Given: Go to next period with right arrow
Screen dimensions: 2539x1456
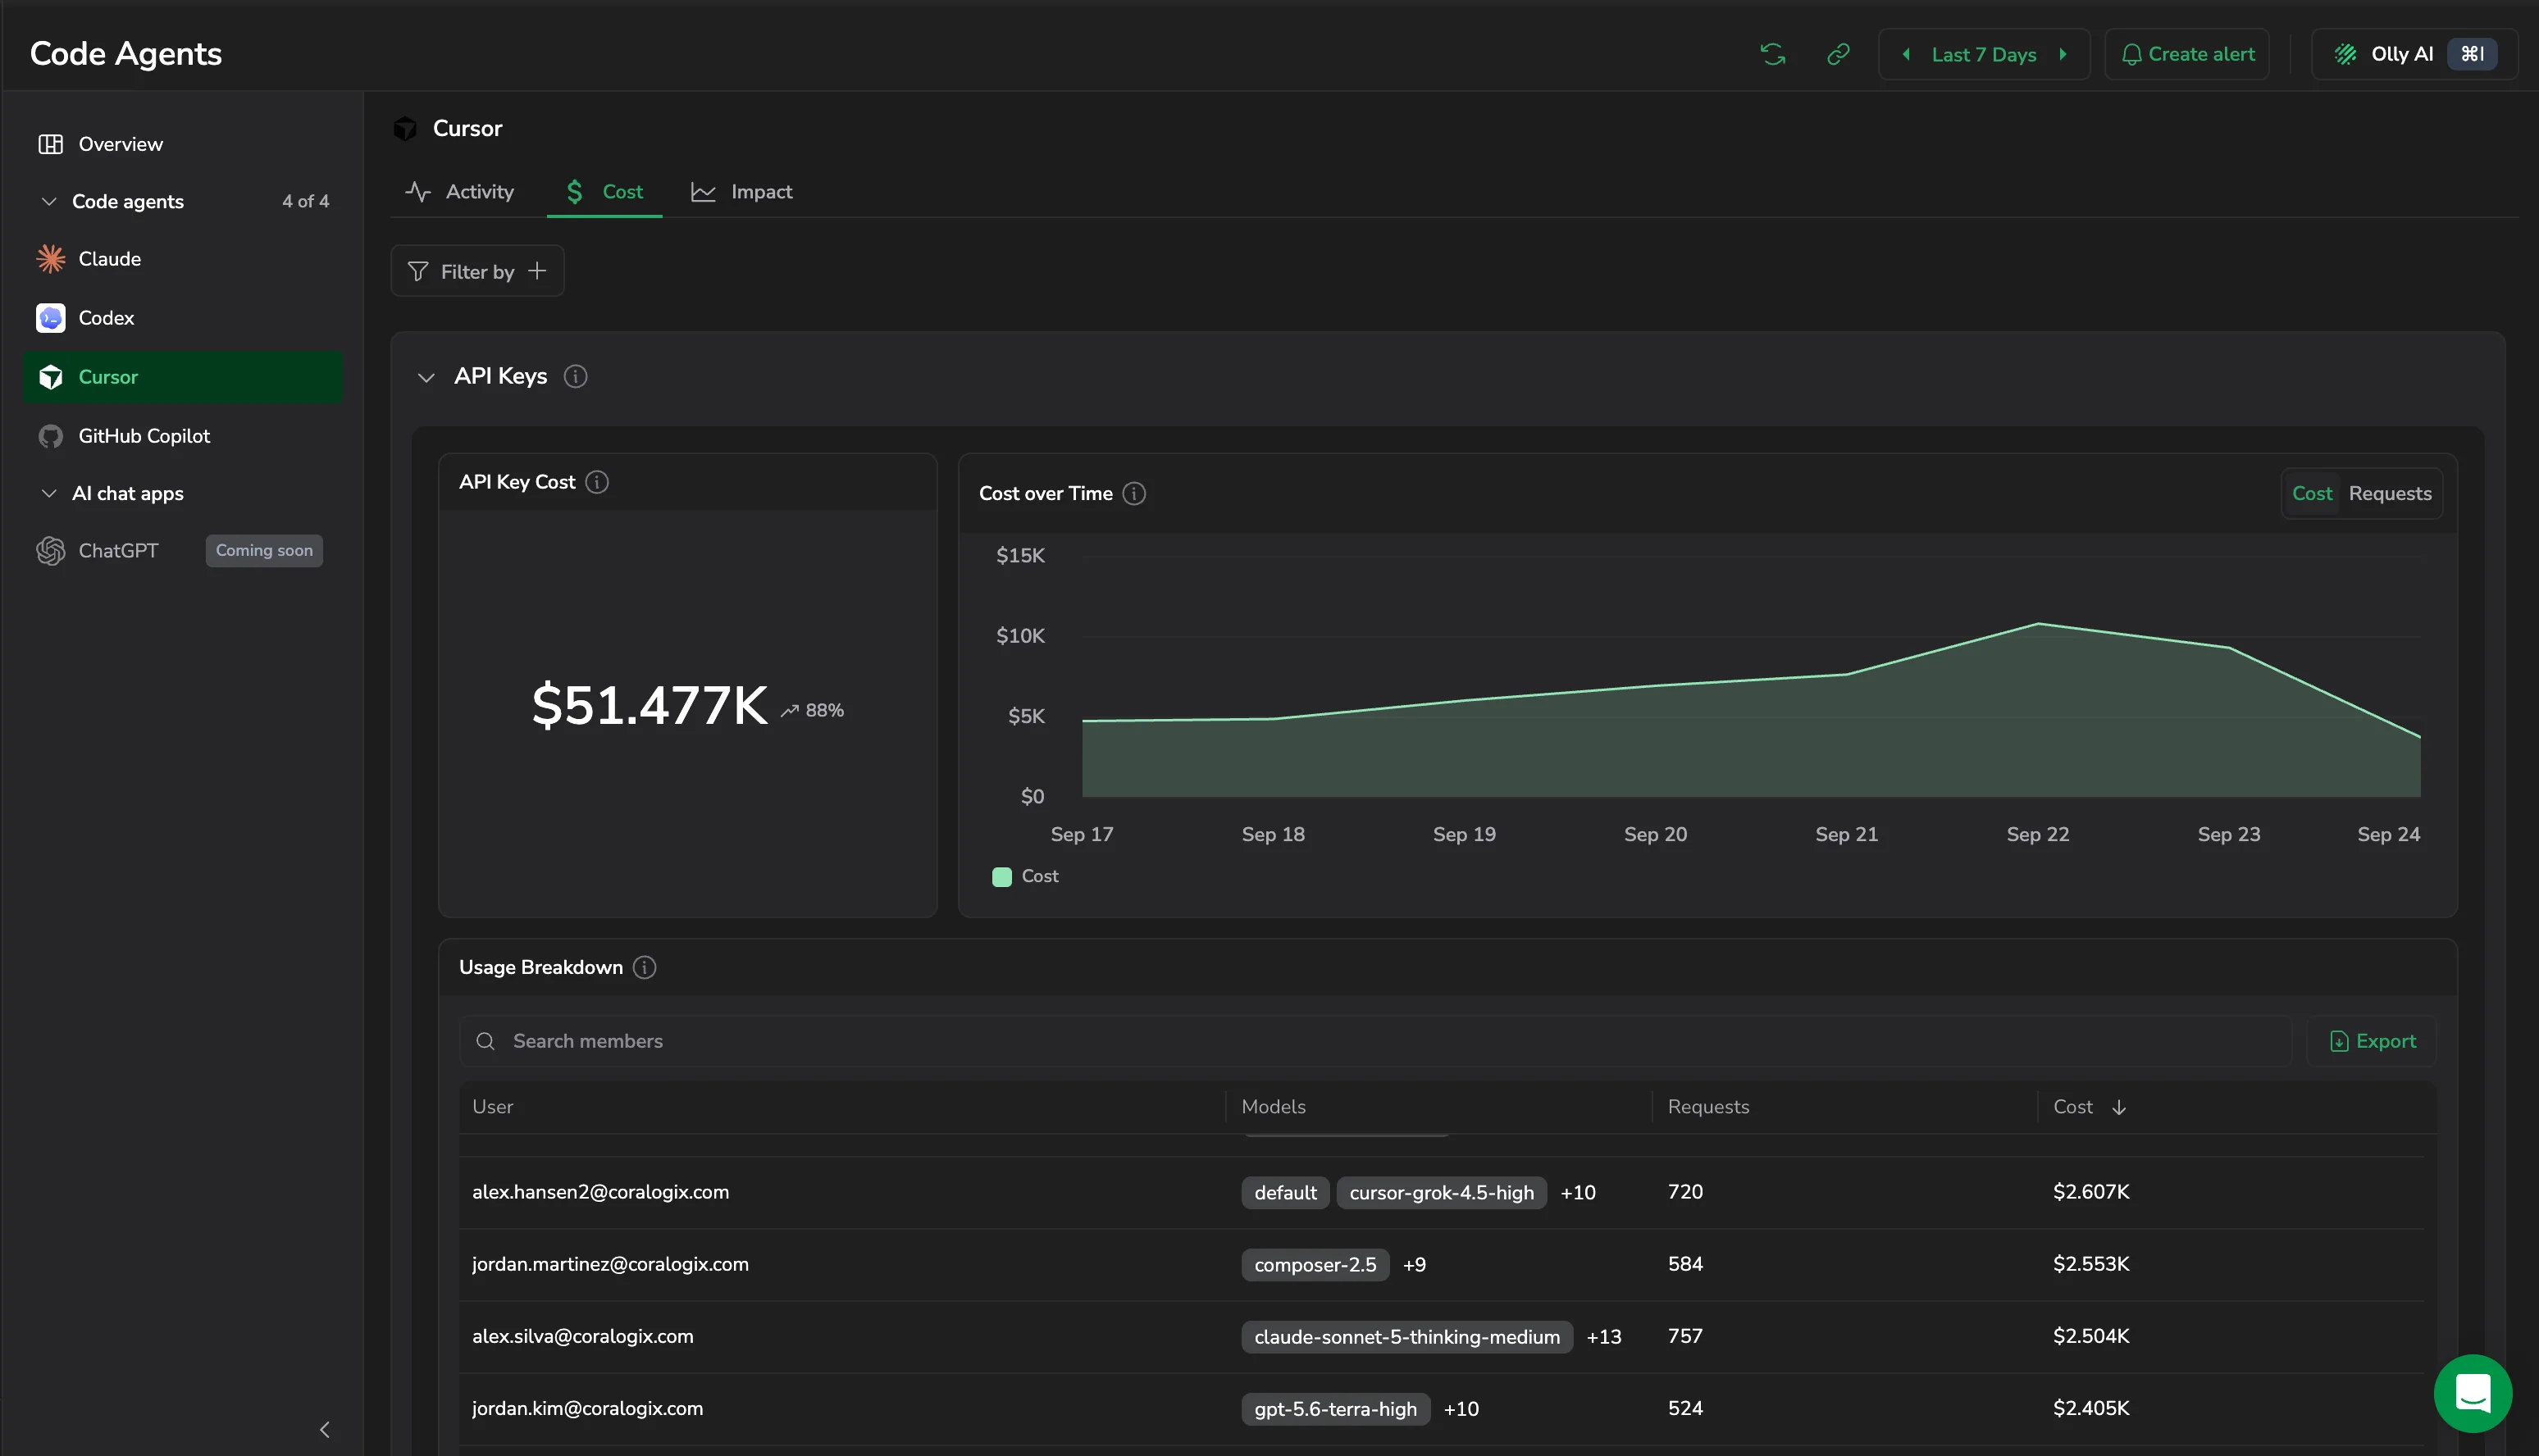Looking at the screenshot, I should click(x=2063, y=54).
